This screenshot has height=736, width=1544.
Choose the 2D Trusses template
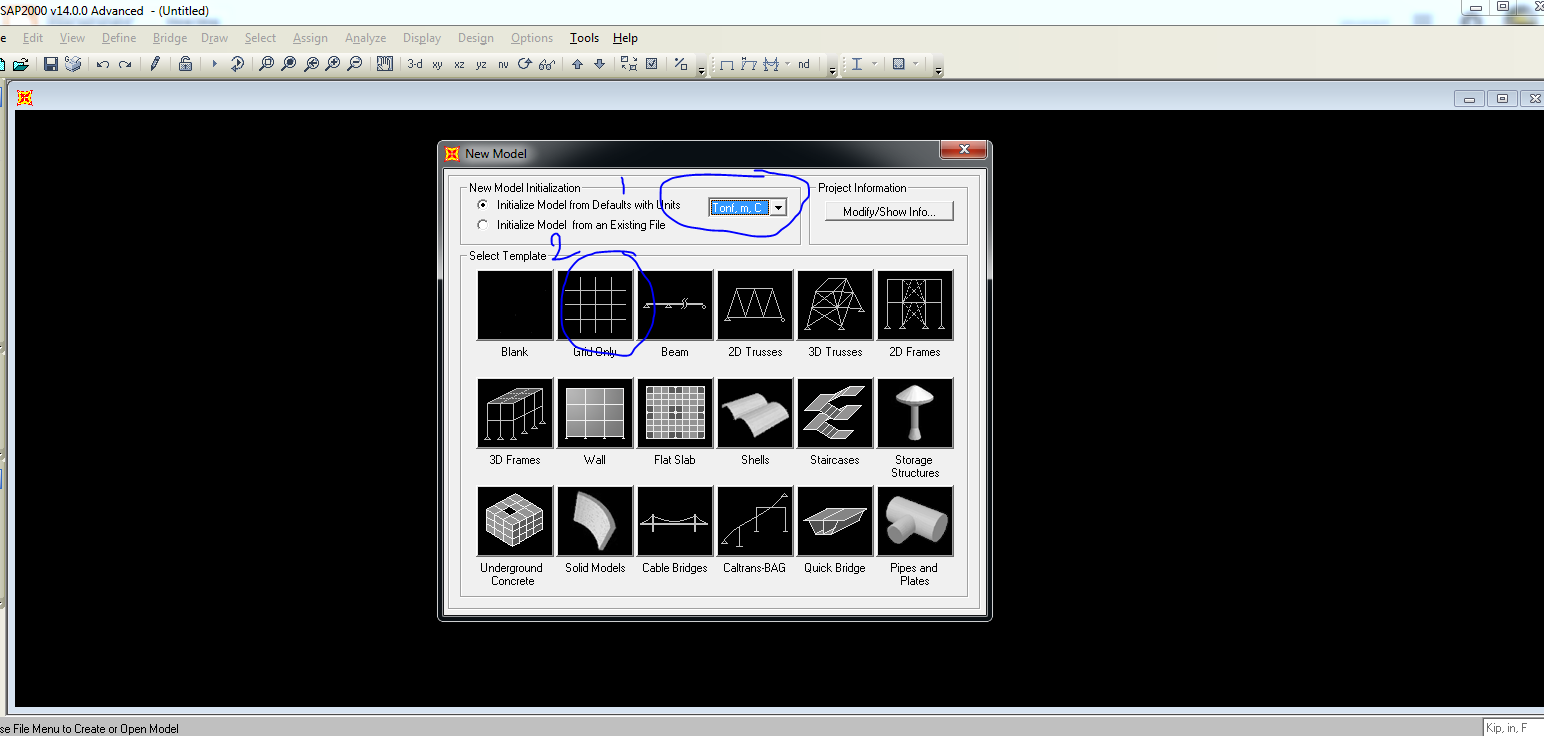coord(755,305)
